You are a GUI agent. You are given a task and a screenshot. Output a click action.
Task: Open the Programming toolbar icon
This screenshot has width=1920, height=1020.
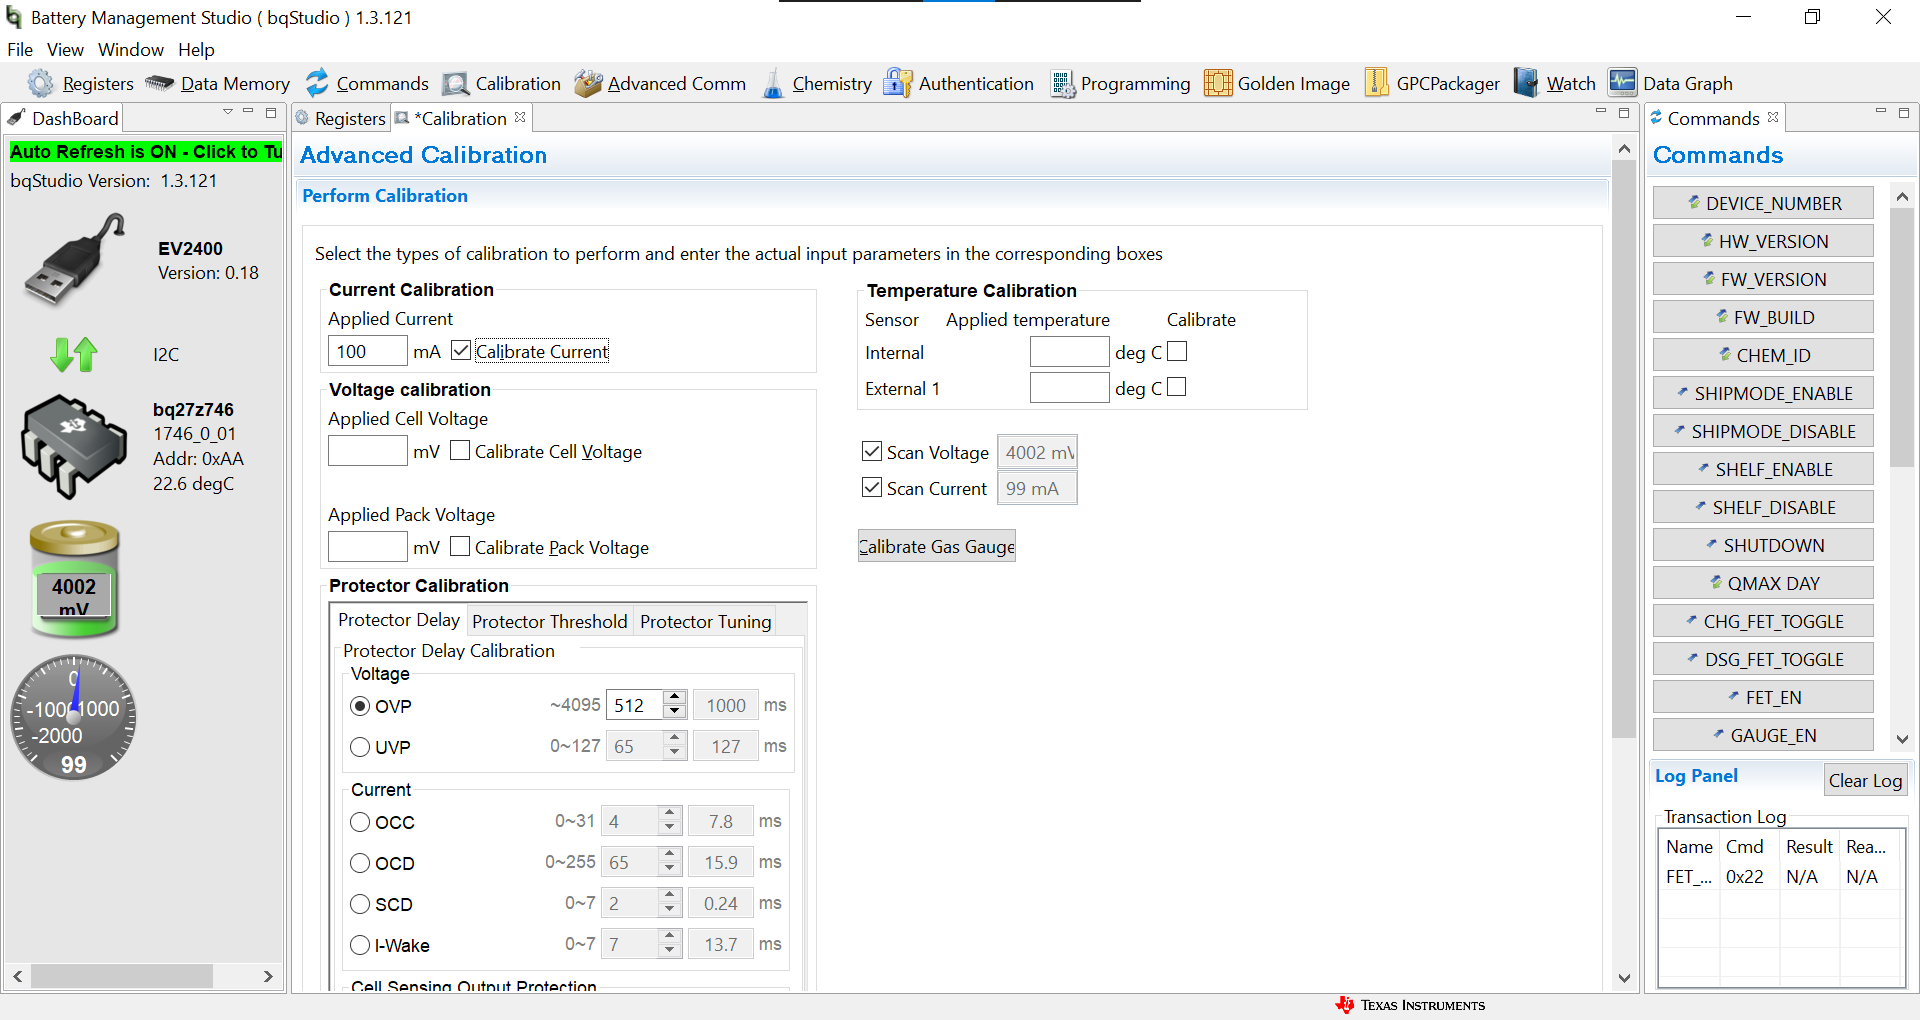1062,84
